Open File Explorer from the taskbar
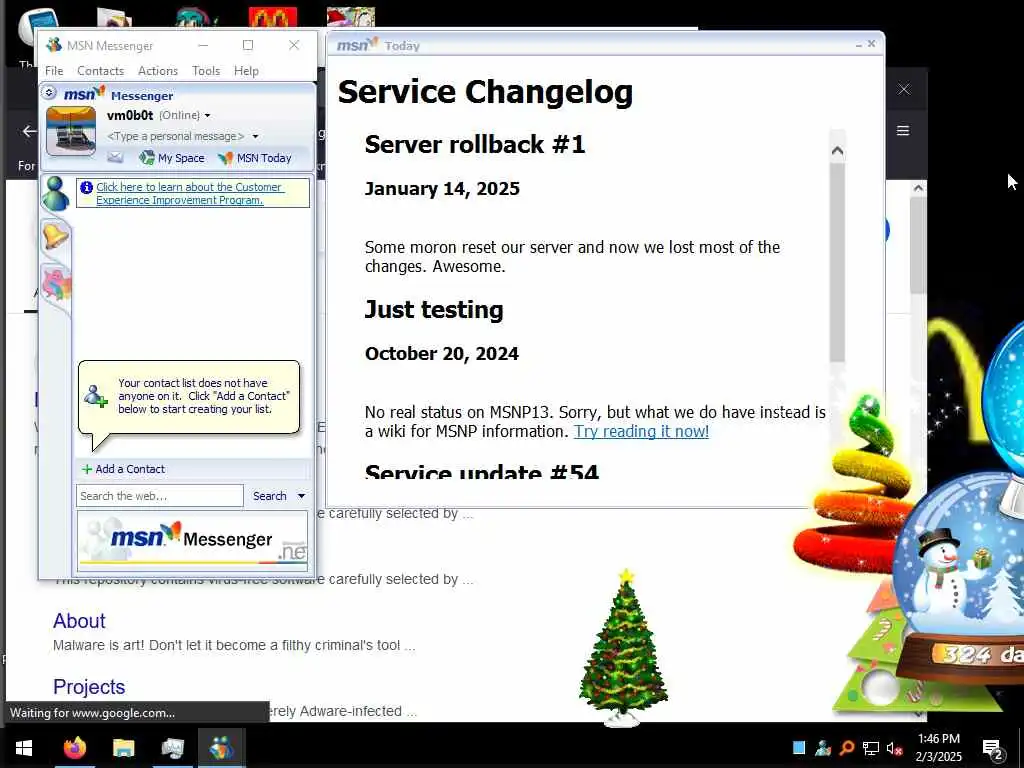This screenshot has width=1024, height=768. coord(123,748)
